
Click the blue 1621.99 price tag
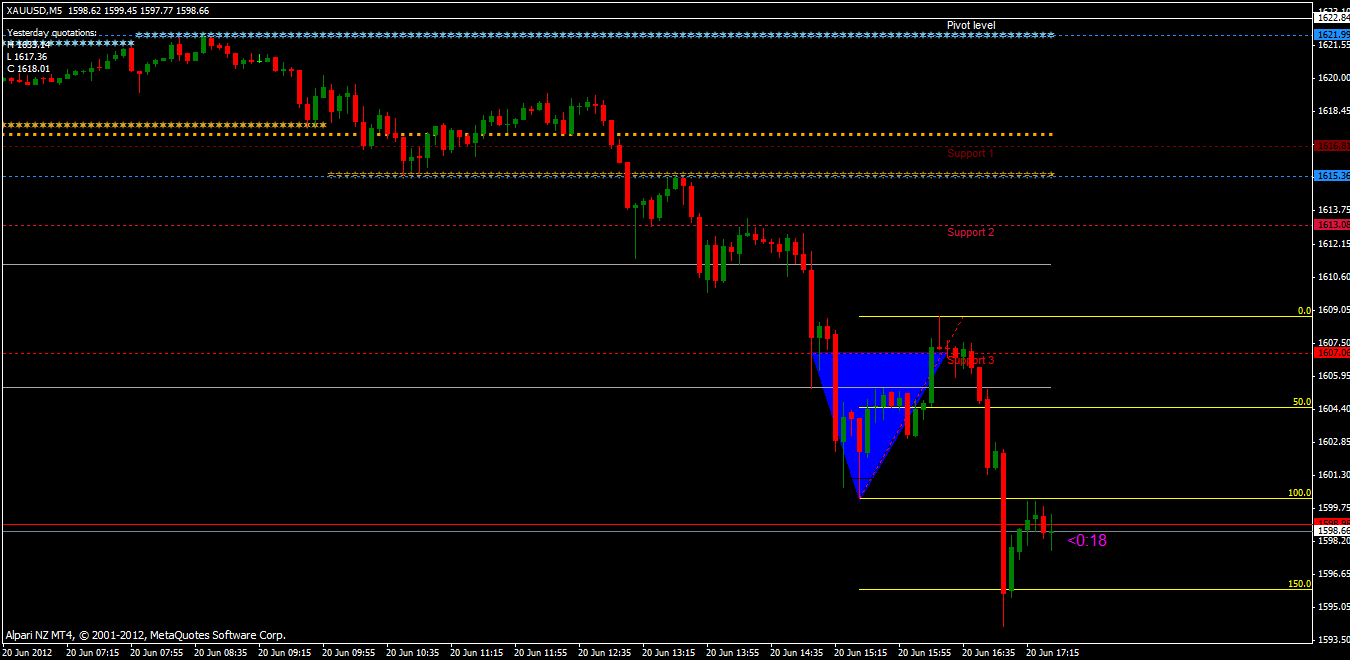coord(1331,35)
